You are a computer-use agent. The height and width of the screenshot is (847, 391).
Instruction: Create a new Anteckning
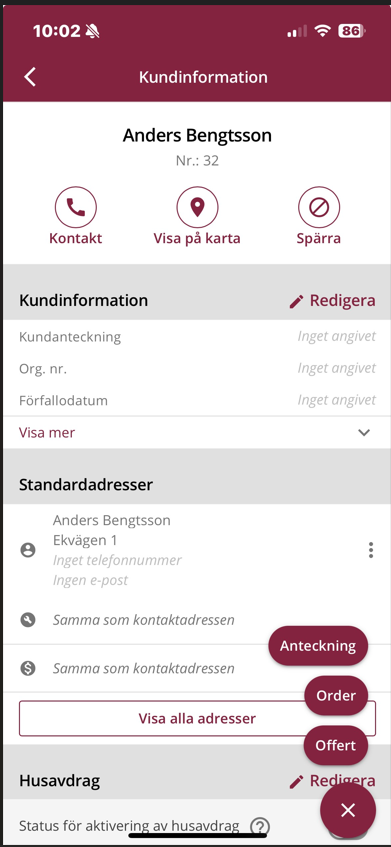click(x=318, y=646)
